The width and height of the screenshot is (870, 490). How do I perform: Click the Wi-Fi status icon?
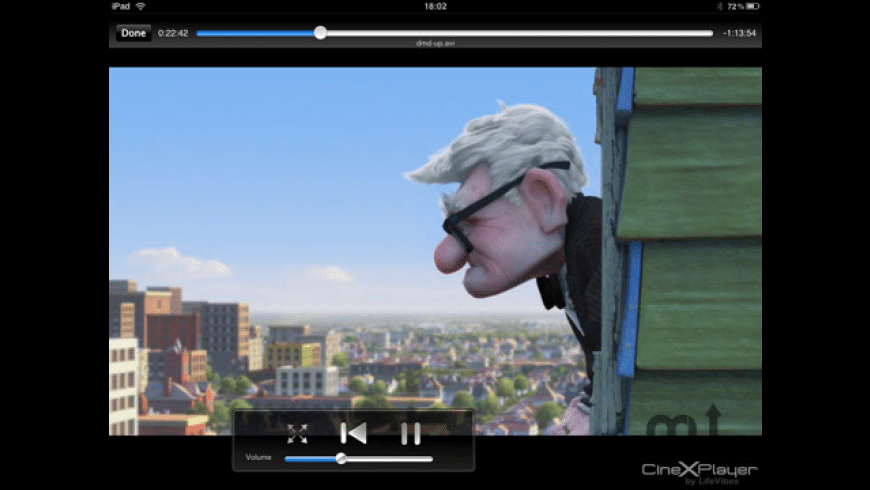141,6
